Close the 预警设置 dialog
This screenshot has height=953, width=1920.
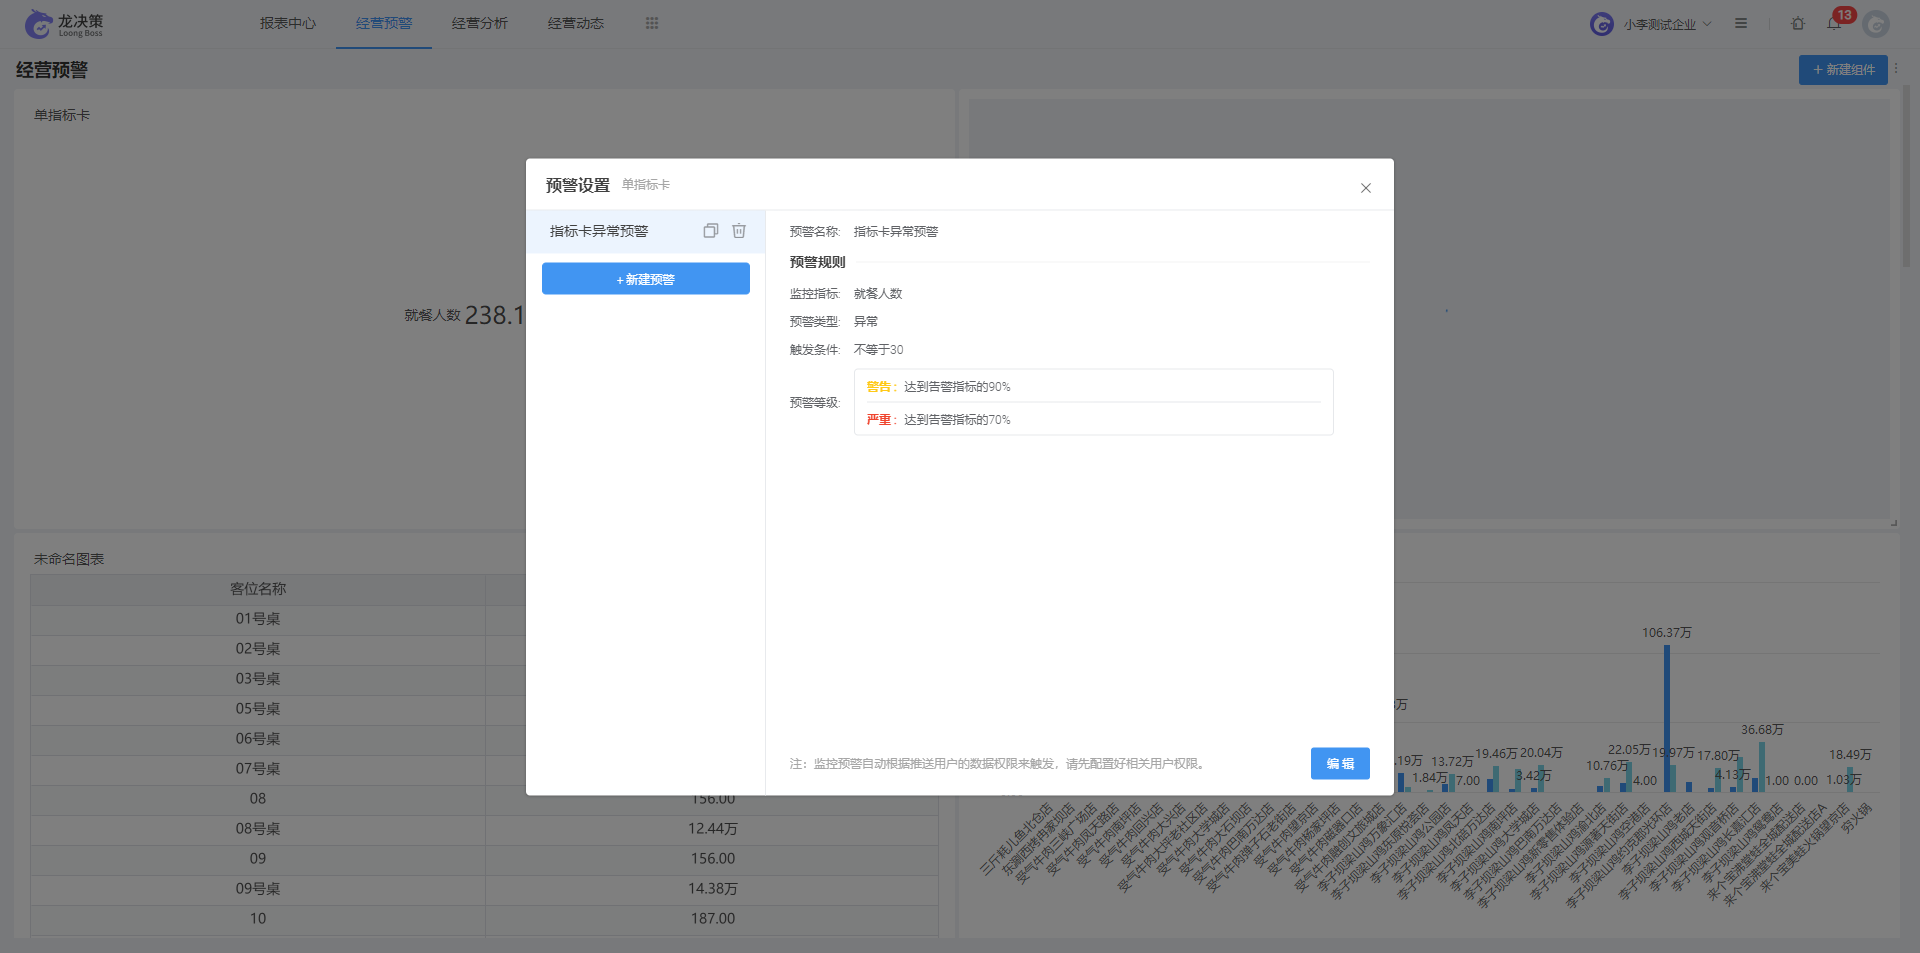(1365, 188)
